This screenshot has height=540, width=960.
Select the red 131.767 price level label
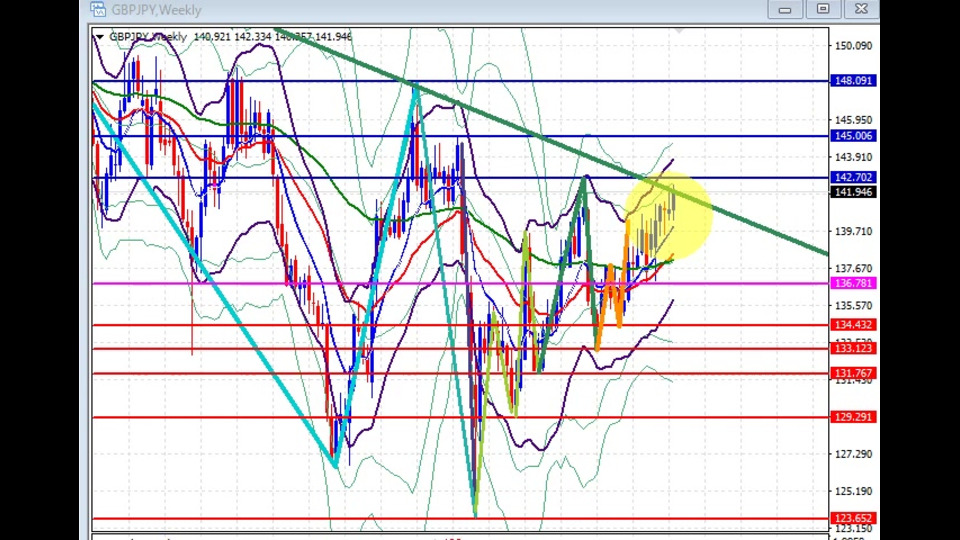click(853, 373)
